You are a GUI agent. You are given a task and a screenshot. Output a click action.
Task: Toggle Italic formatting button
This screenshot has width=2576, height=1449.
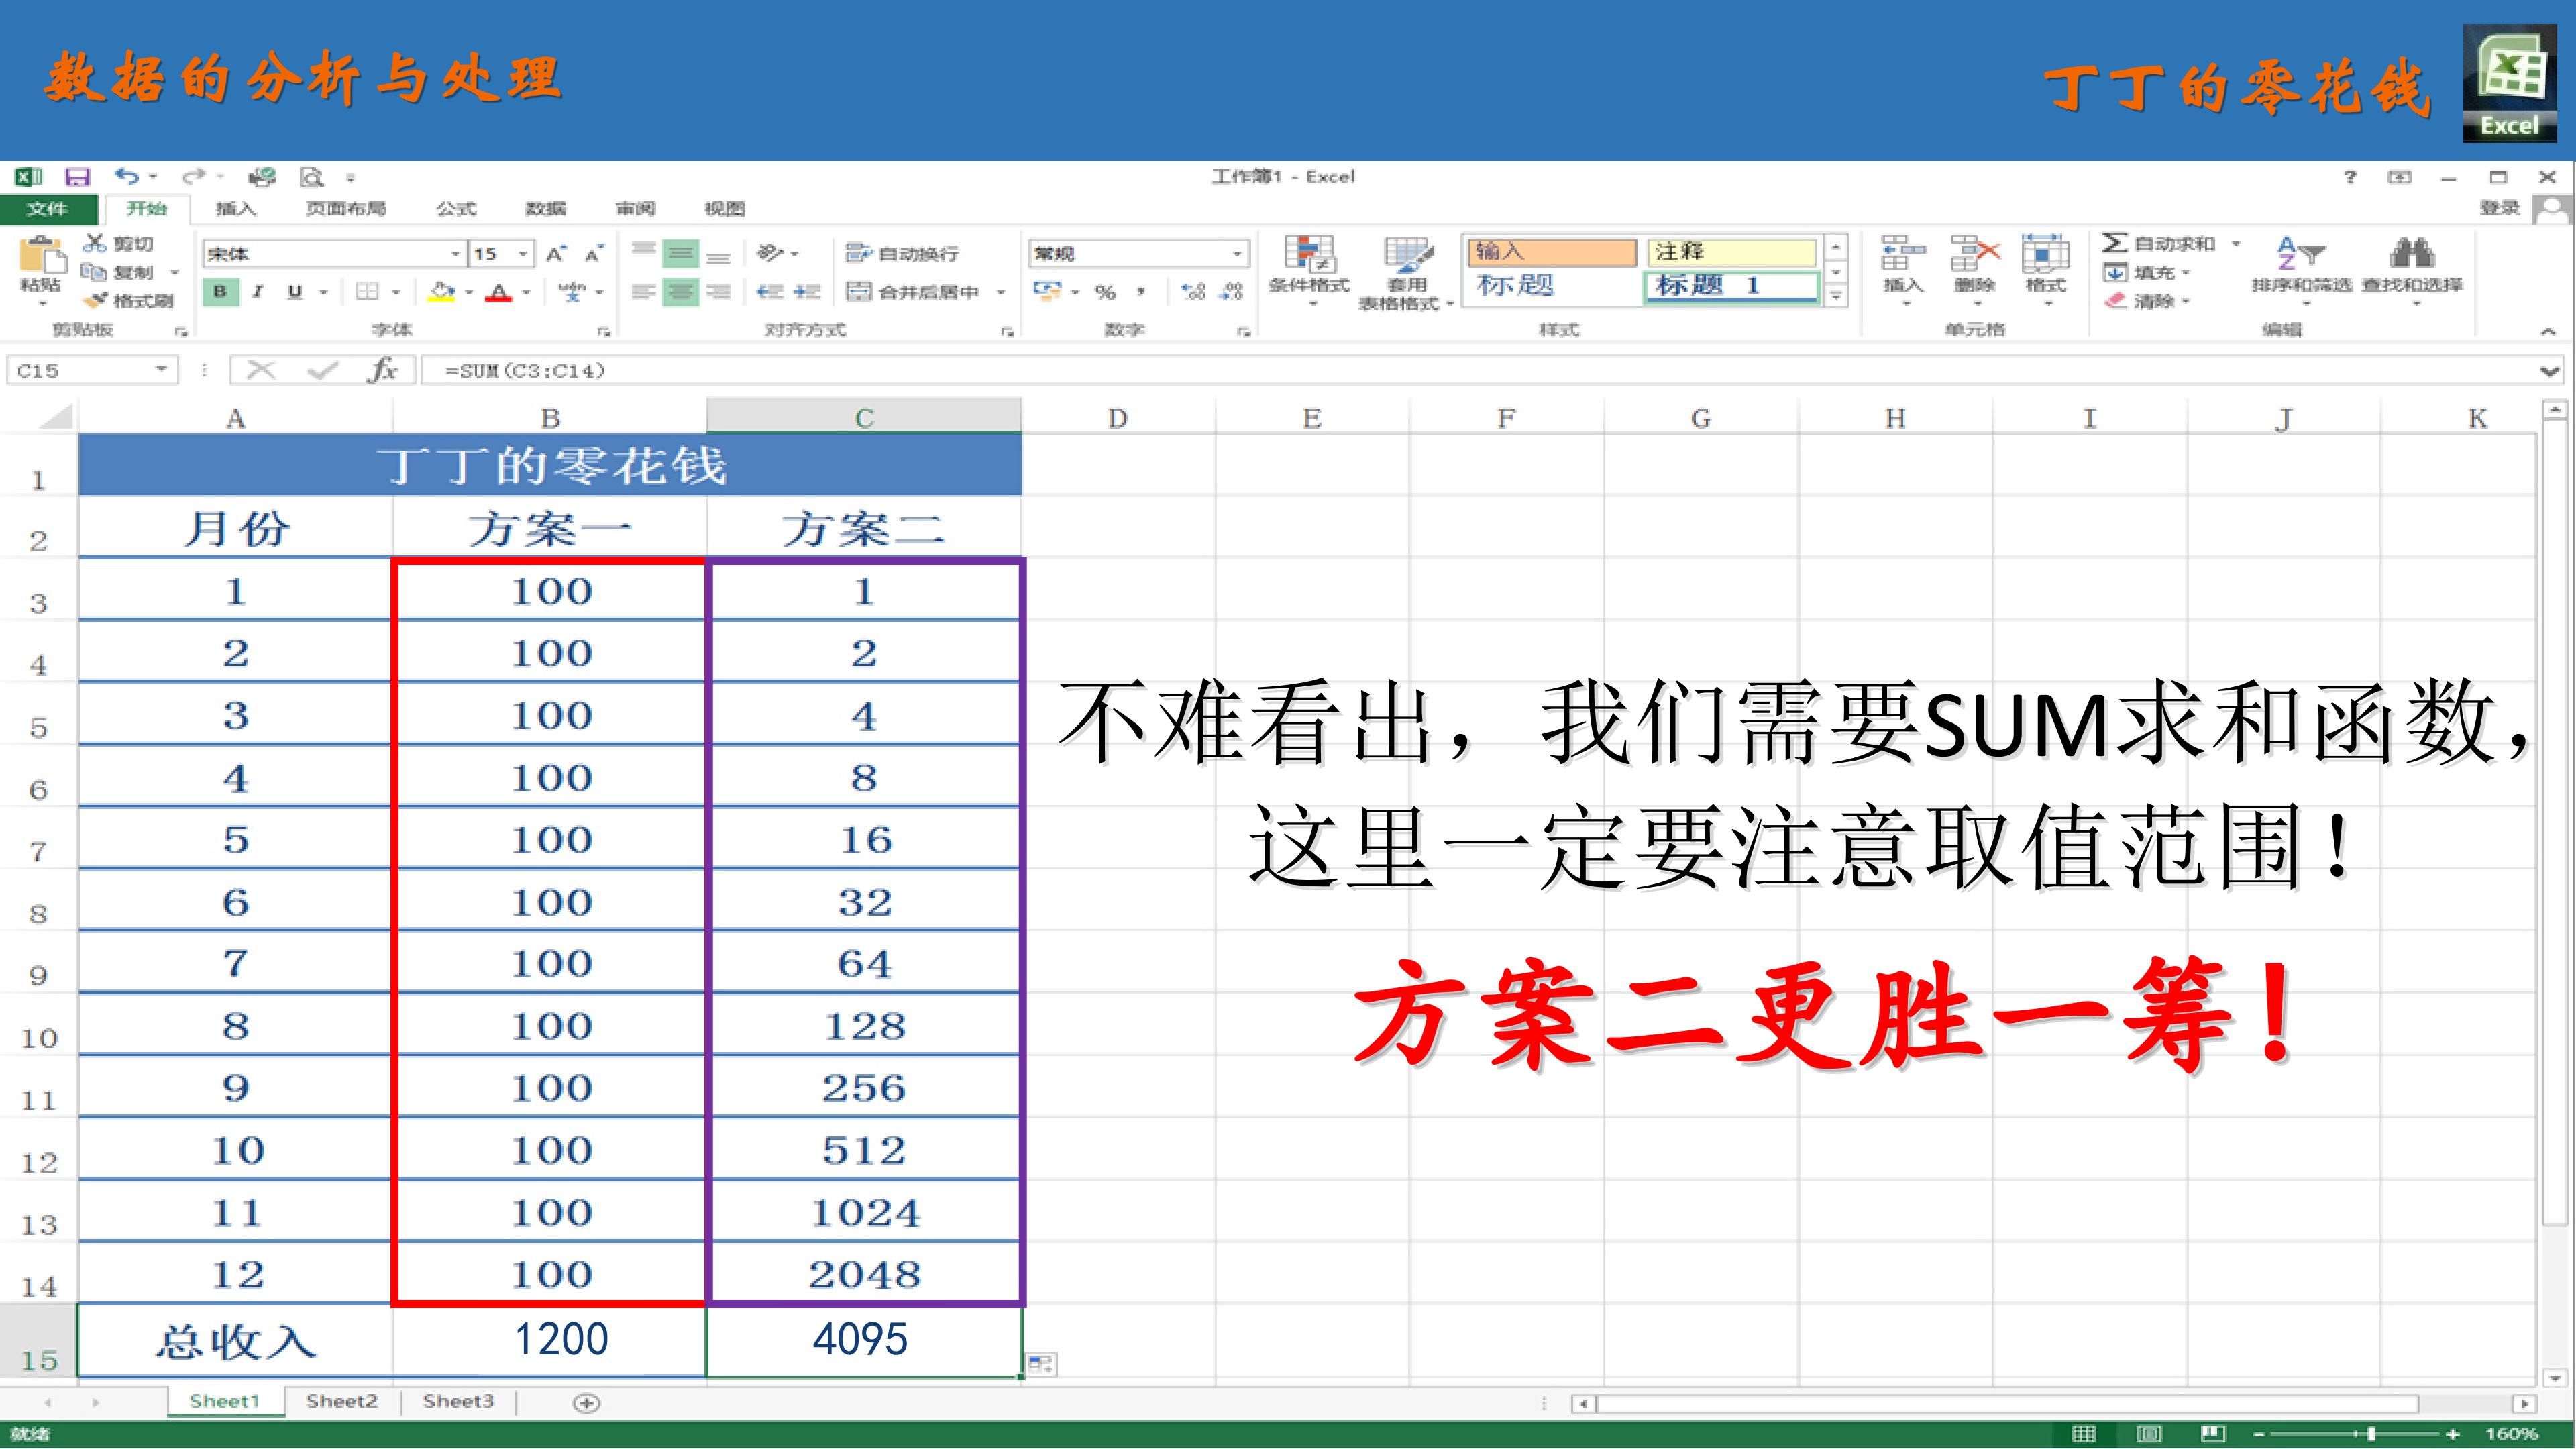258,291
